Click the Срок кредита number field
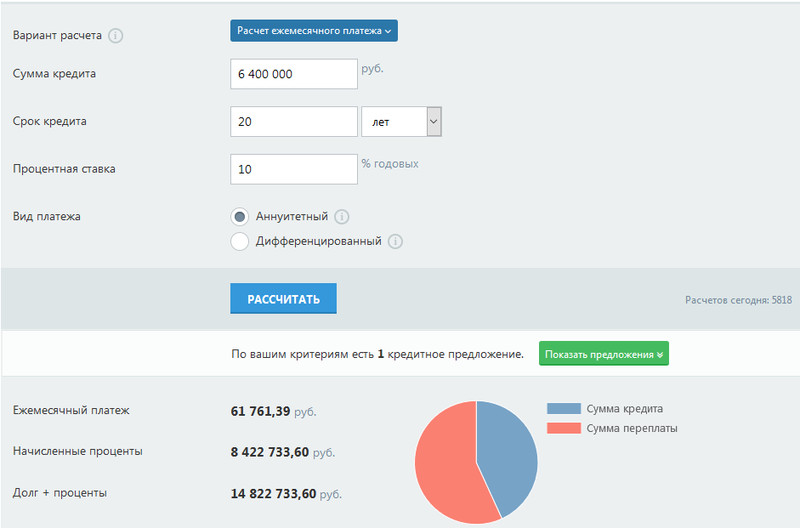This screenshot has height=528, width=800. tap(293, 122)
